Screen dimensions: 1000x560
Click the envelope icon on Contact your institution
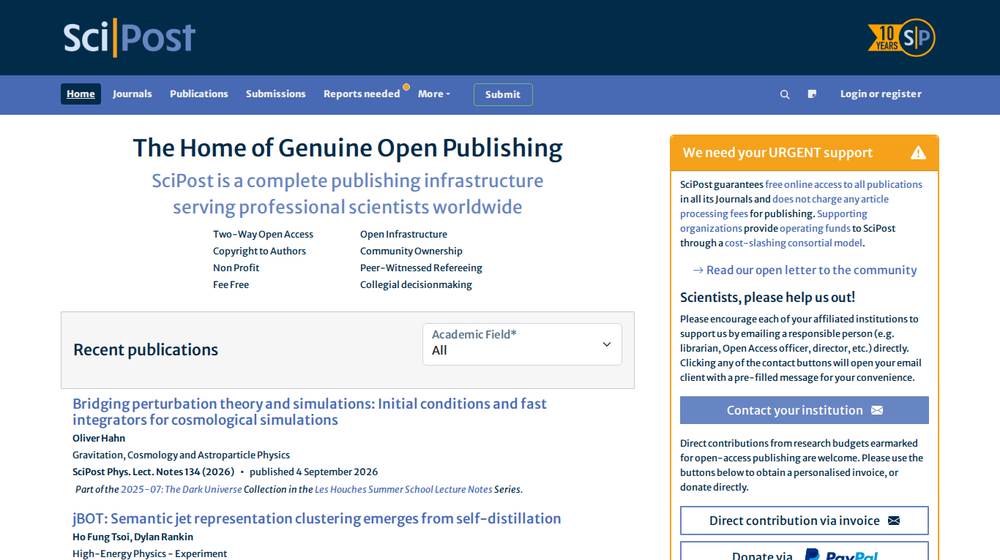(877, 410)
